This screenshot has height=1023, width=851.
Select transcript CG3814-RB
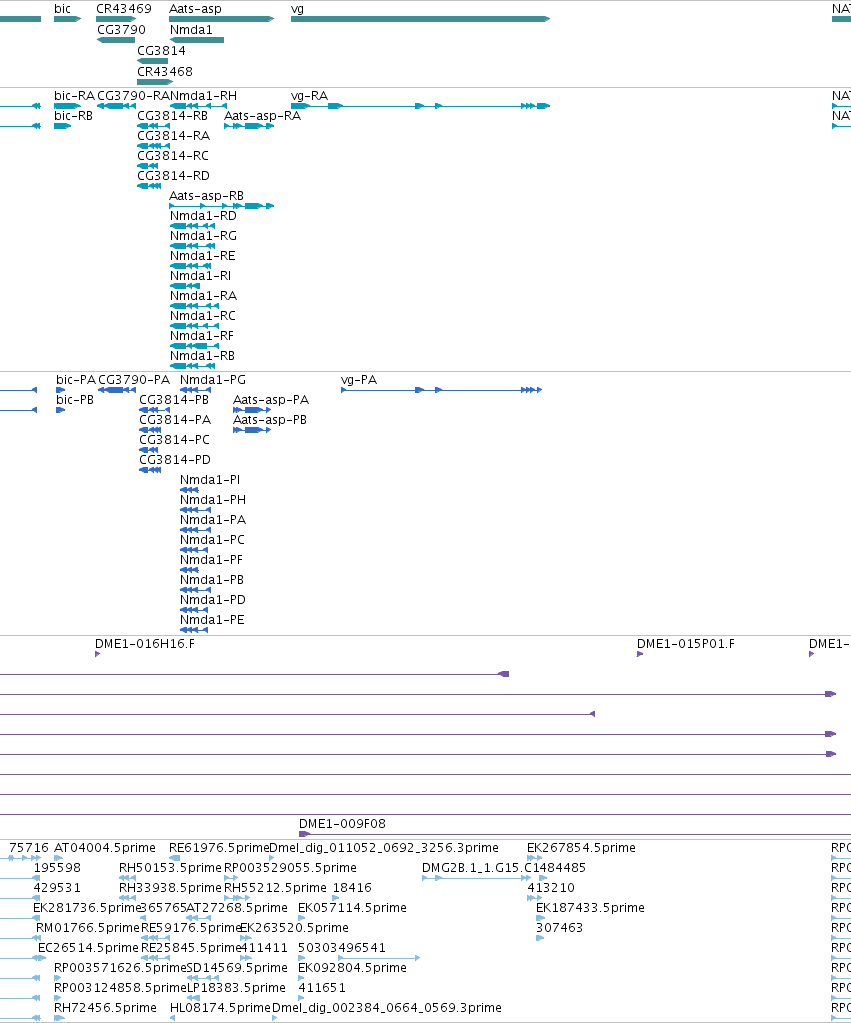[x=172, y=116]
